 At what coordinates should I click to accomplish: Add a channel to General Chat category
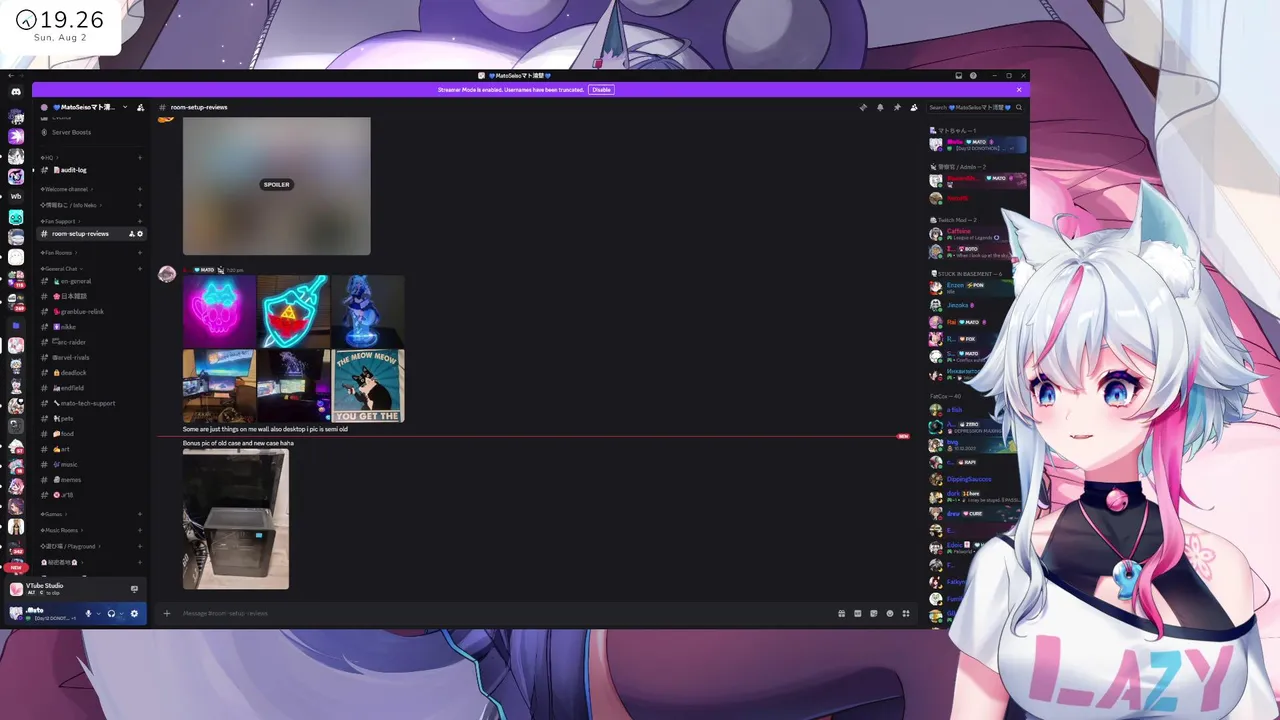[140, 269]
